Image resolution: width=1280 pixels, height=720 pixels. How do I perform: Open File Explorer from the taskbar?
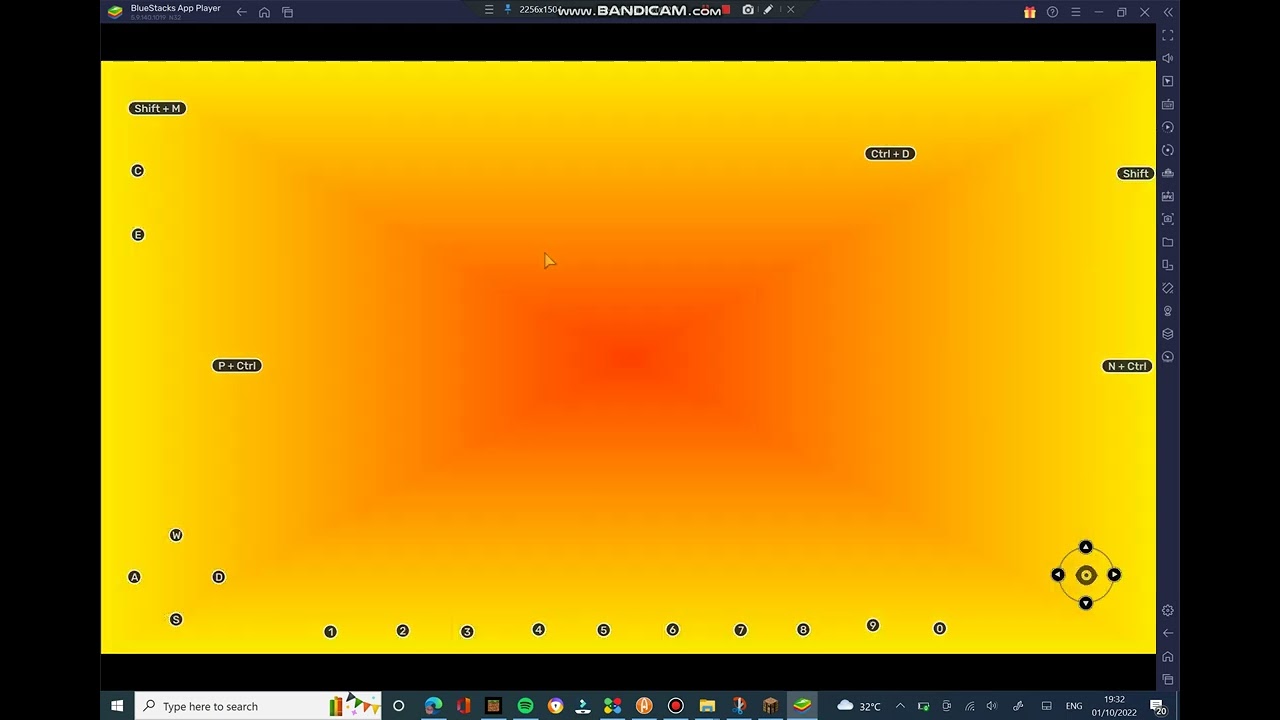click(707, 706)
